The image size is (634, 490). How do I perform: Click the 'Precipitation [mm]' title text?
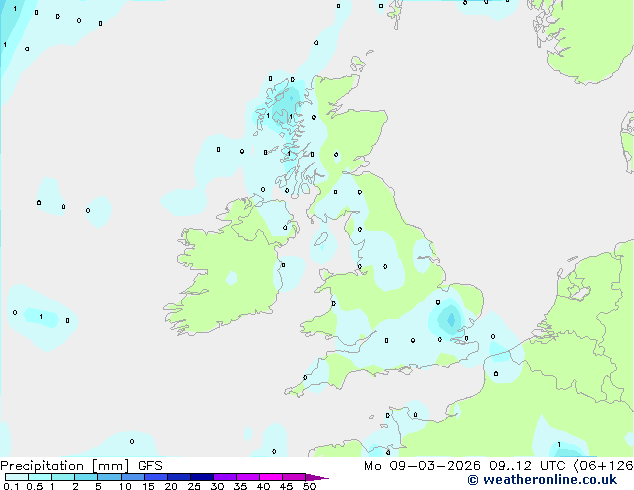[65, 466]
